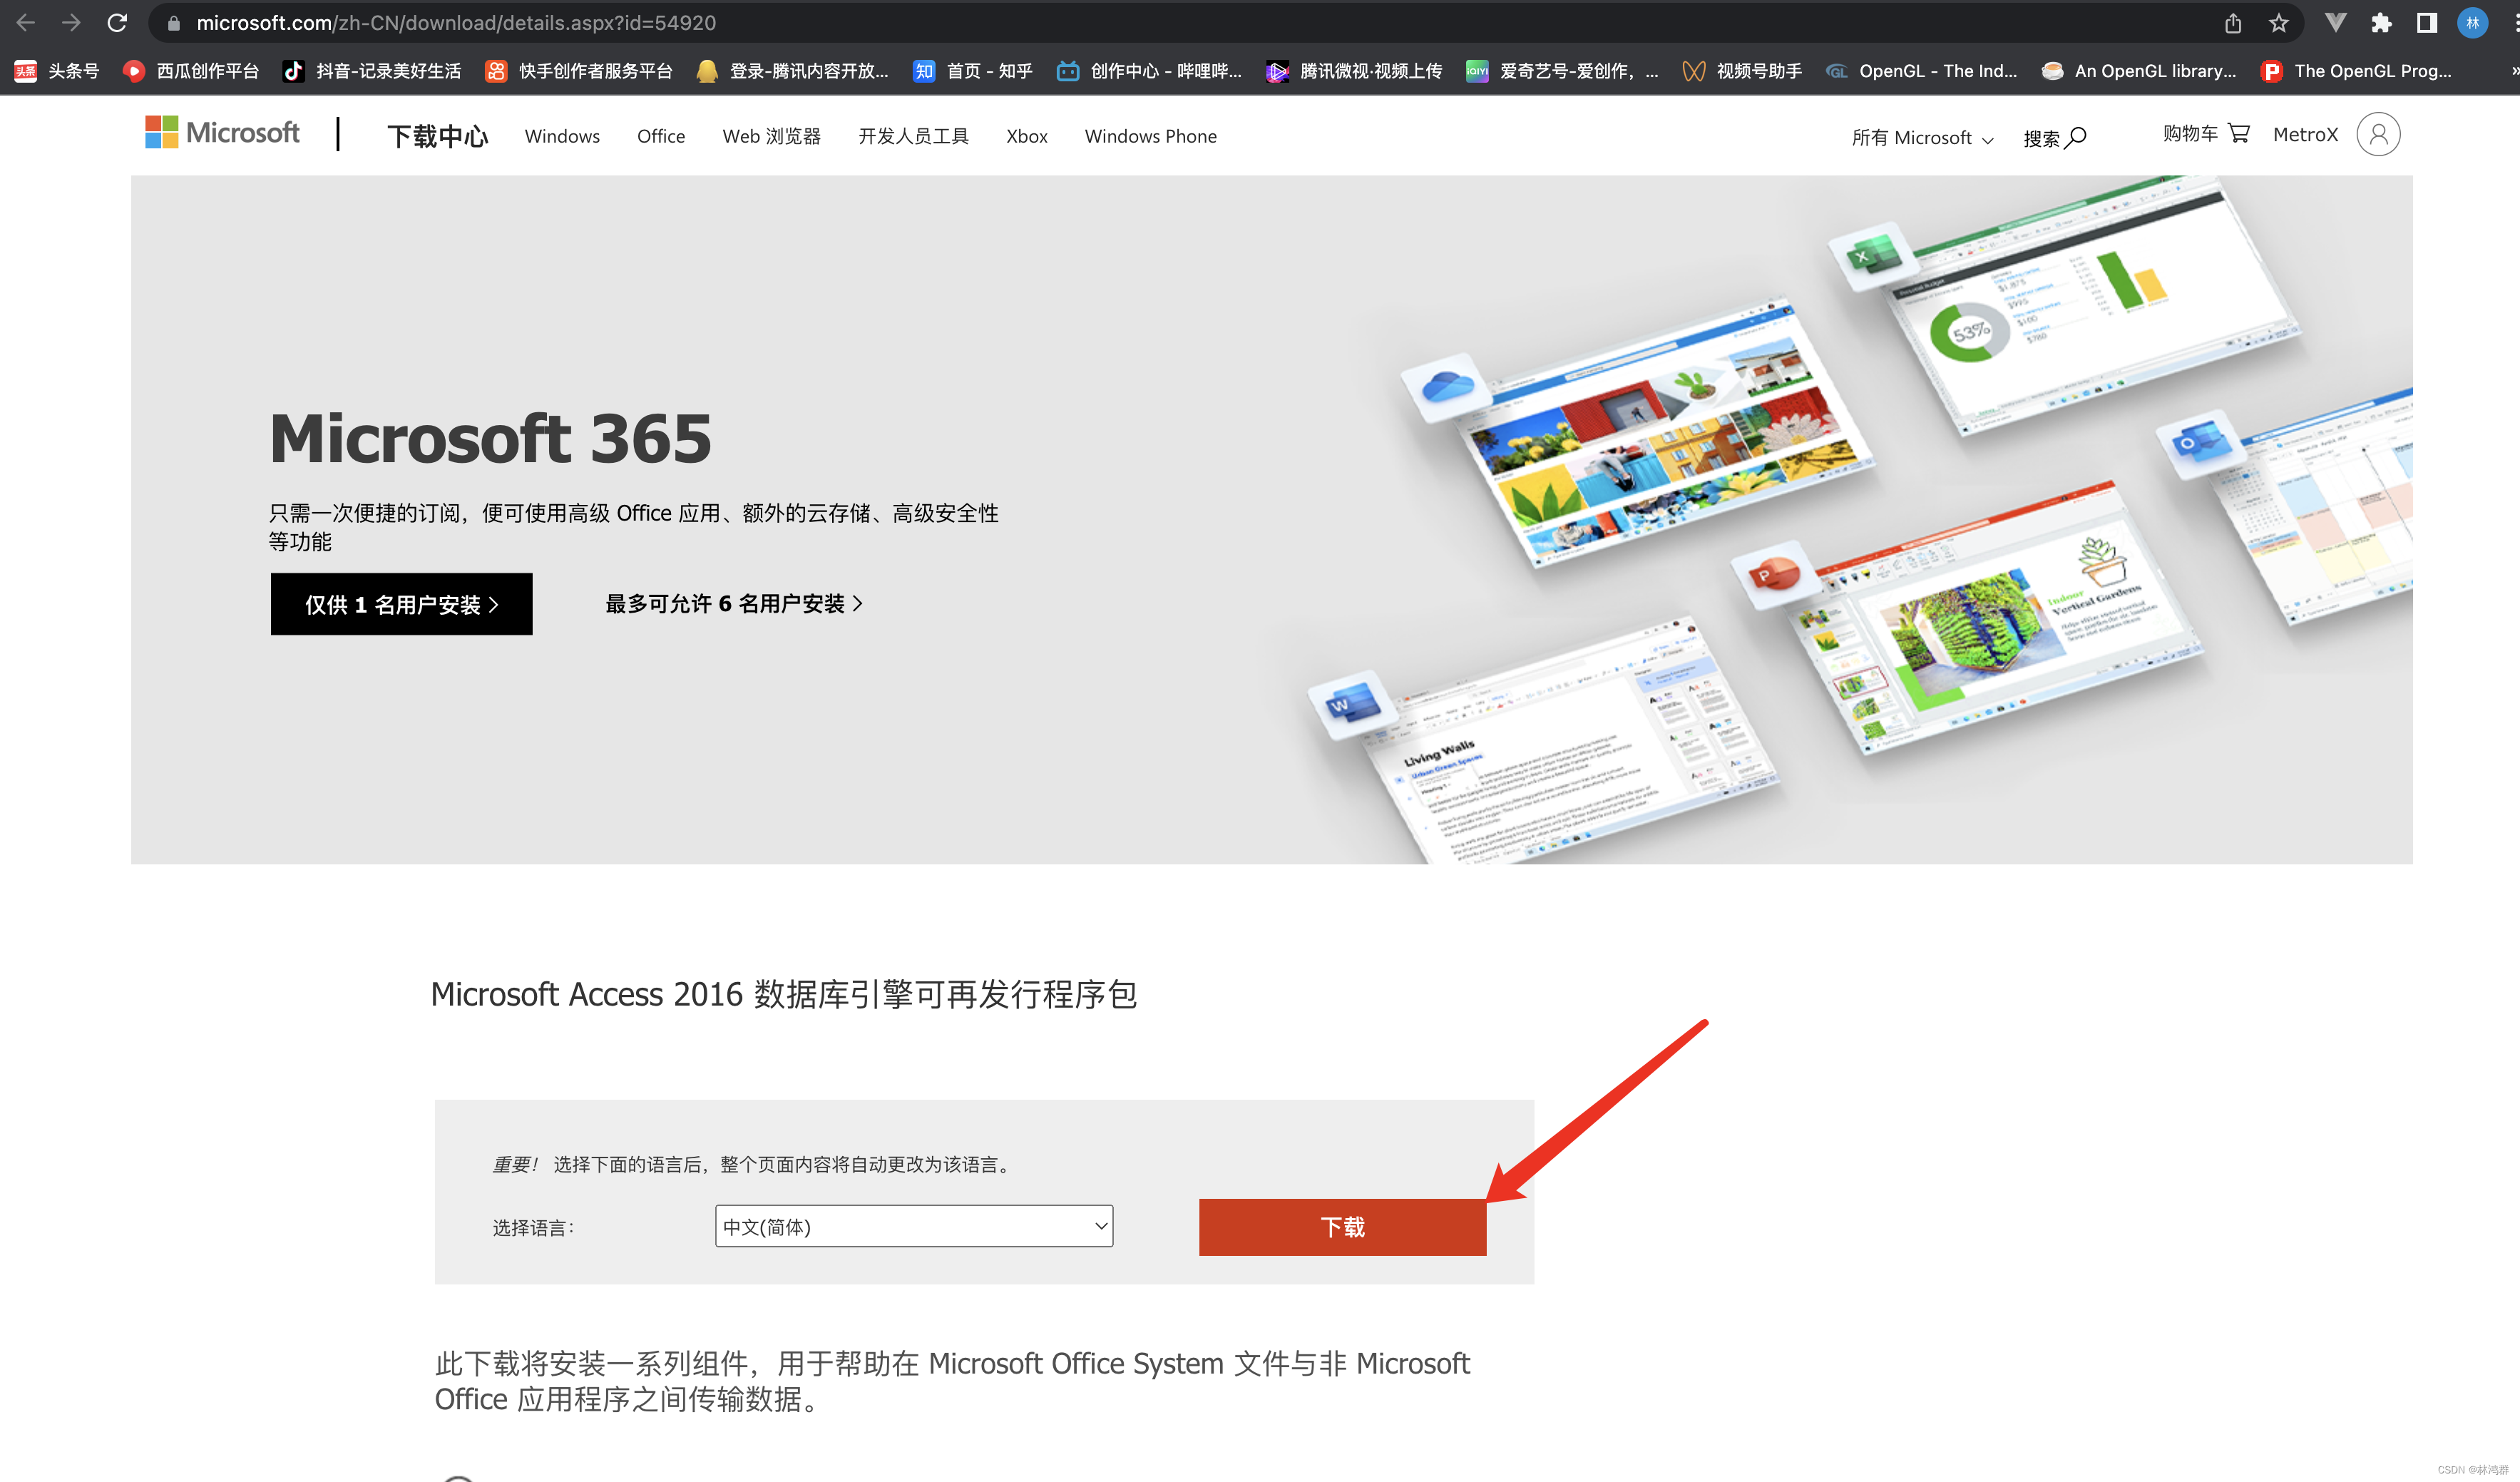This screenshot has width=2520, height=1482.
Task: Open the 爱奇艺号-爱创作 bookmark
Action: [x=1562, y=71]
